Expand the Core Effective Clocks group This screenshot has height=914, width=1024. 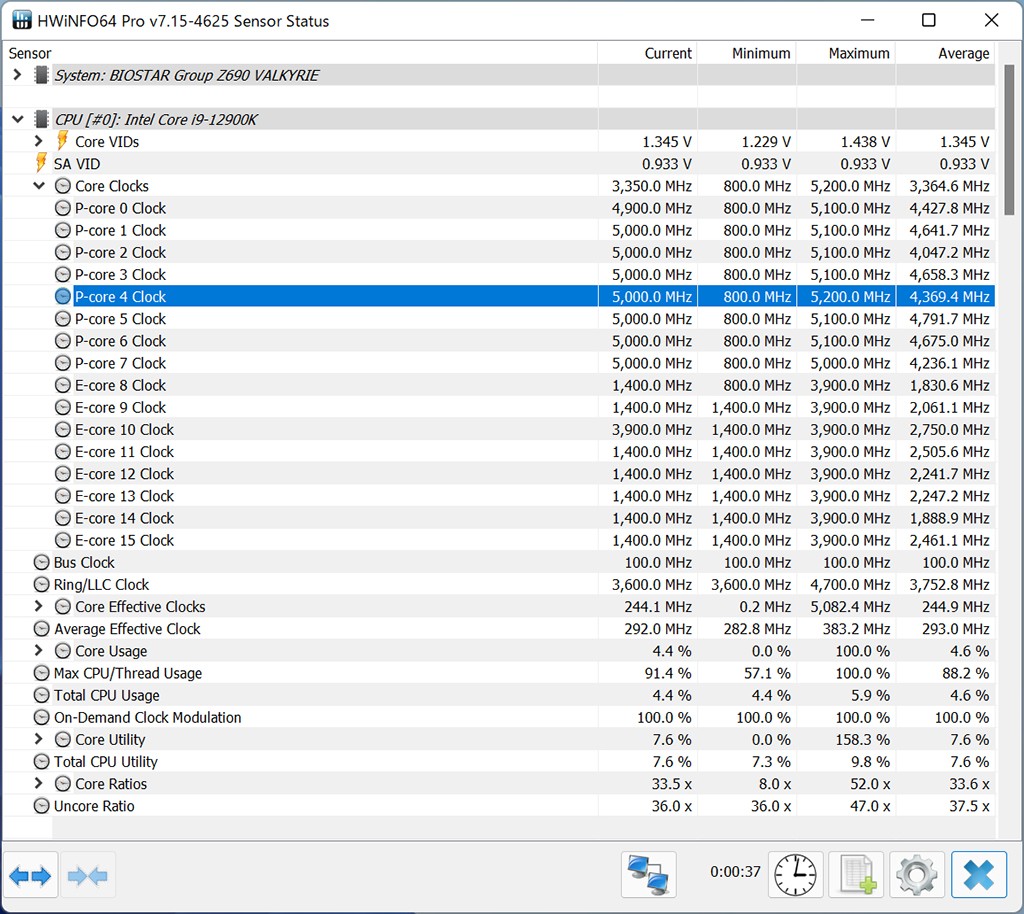[x=39, y=607]
